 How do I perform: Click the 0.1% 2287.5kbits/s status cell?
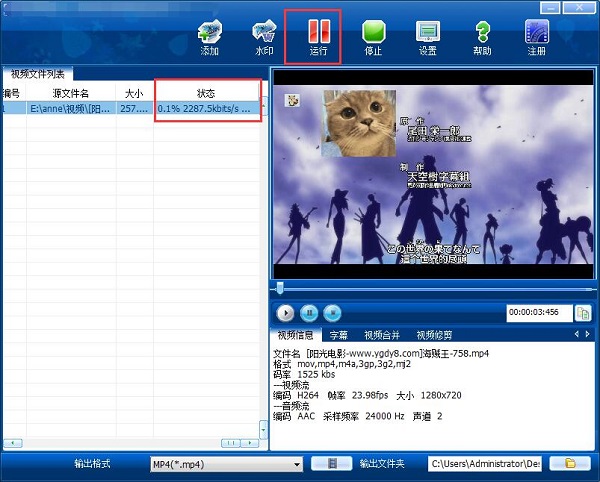(206, 109)
